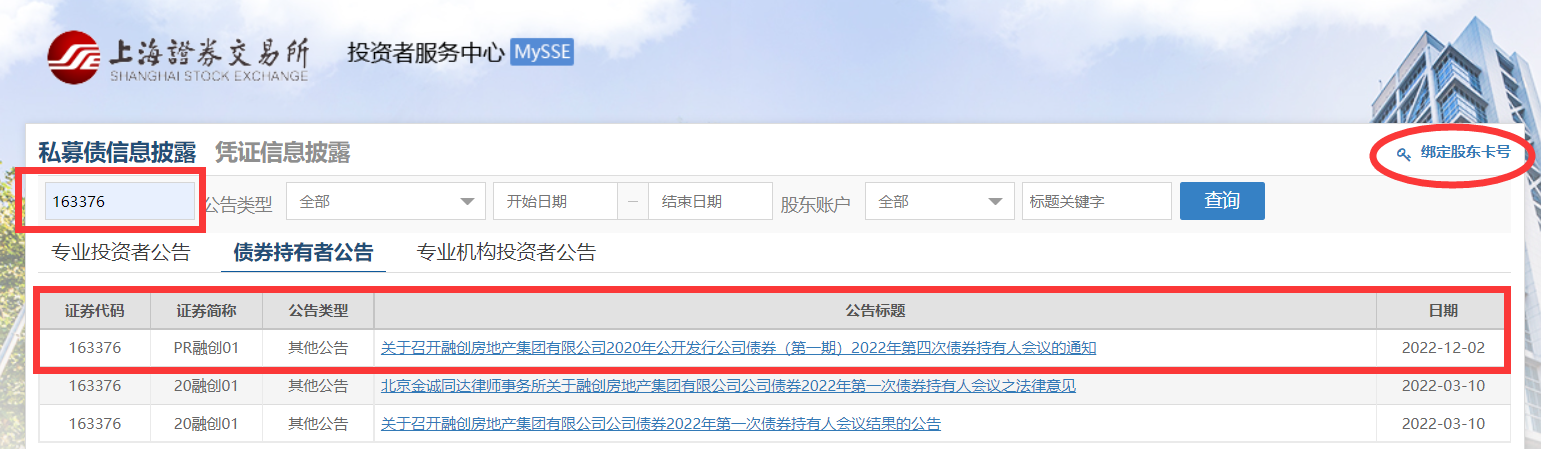Click the 绑定股东卡号 link
Viewport: 1541px width, 449px height.
[x=1465, y=153]
